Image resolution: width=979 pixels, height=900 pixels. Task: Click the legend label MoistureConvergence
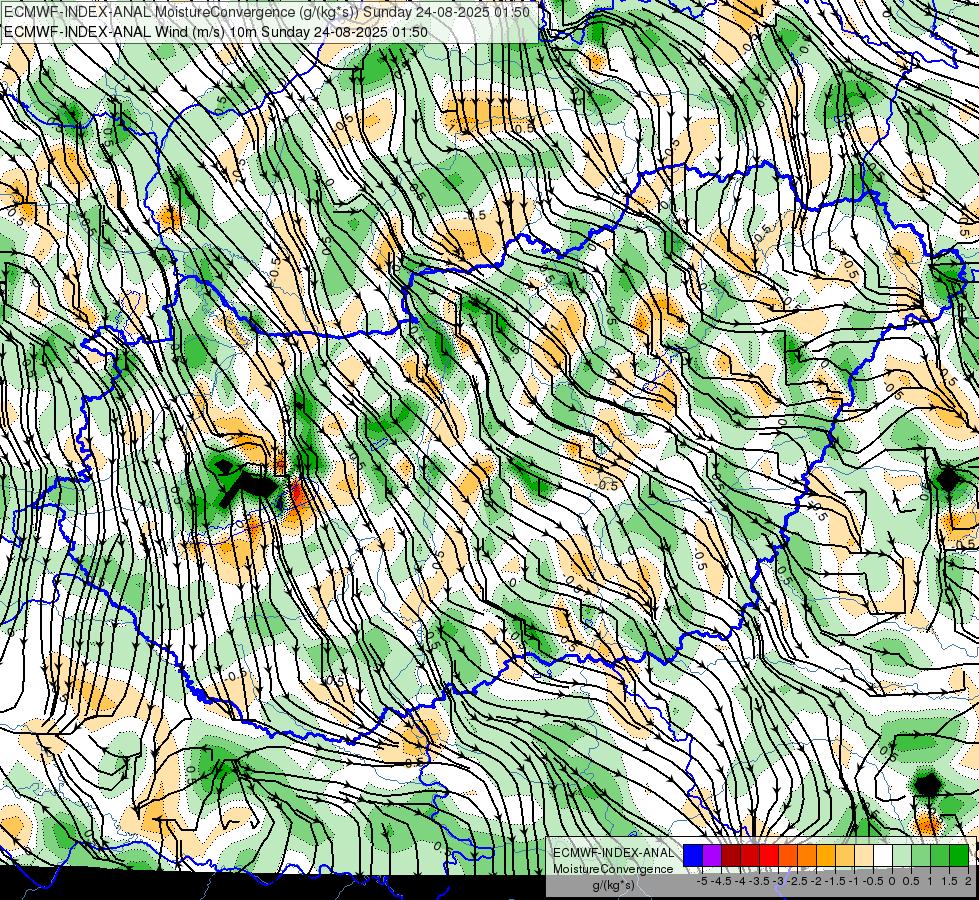click(613, 869)
